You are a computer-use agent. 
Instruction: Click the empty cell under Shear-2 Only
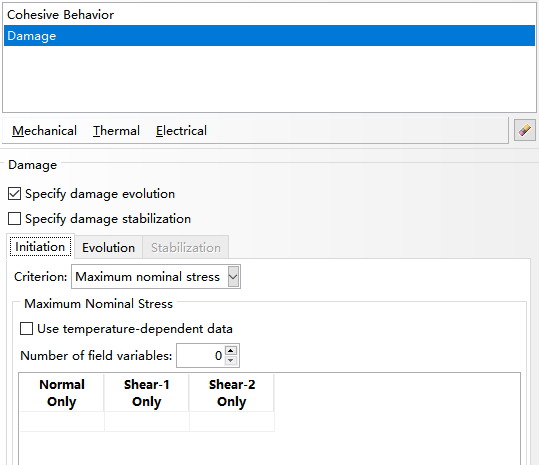point(232,421)
